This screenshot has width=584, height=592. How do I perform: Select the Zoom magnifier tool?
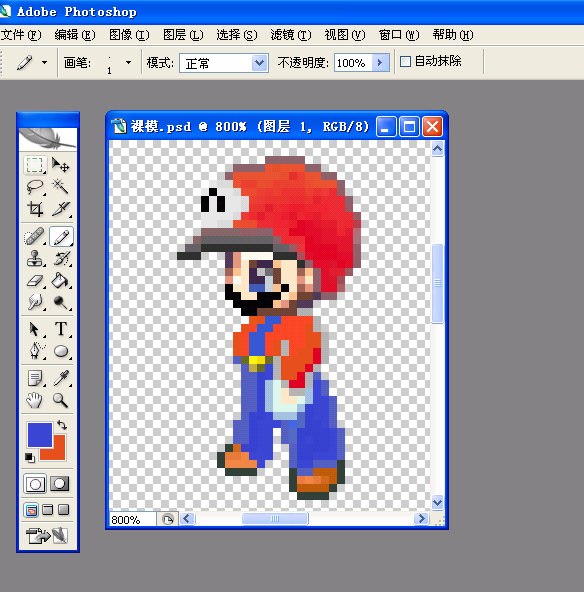coord(60,400)
